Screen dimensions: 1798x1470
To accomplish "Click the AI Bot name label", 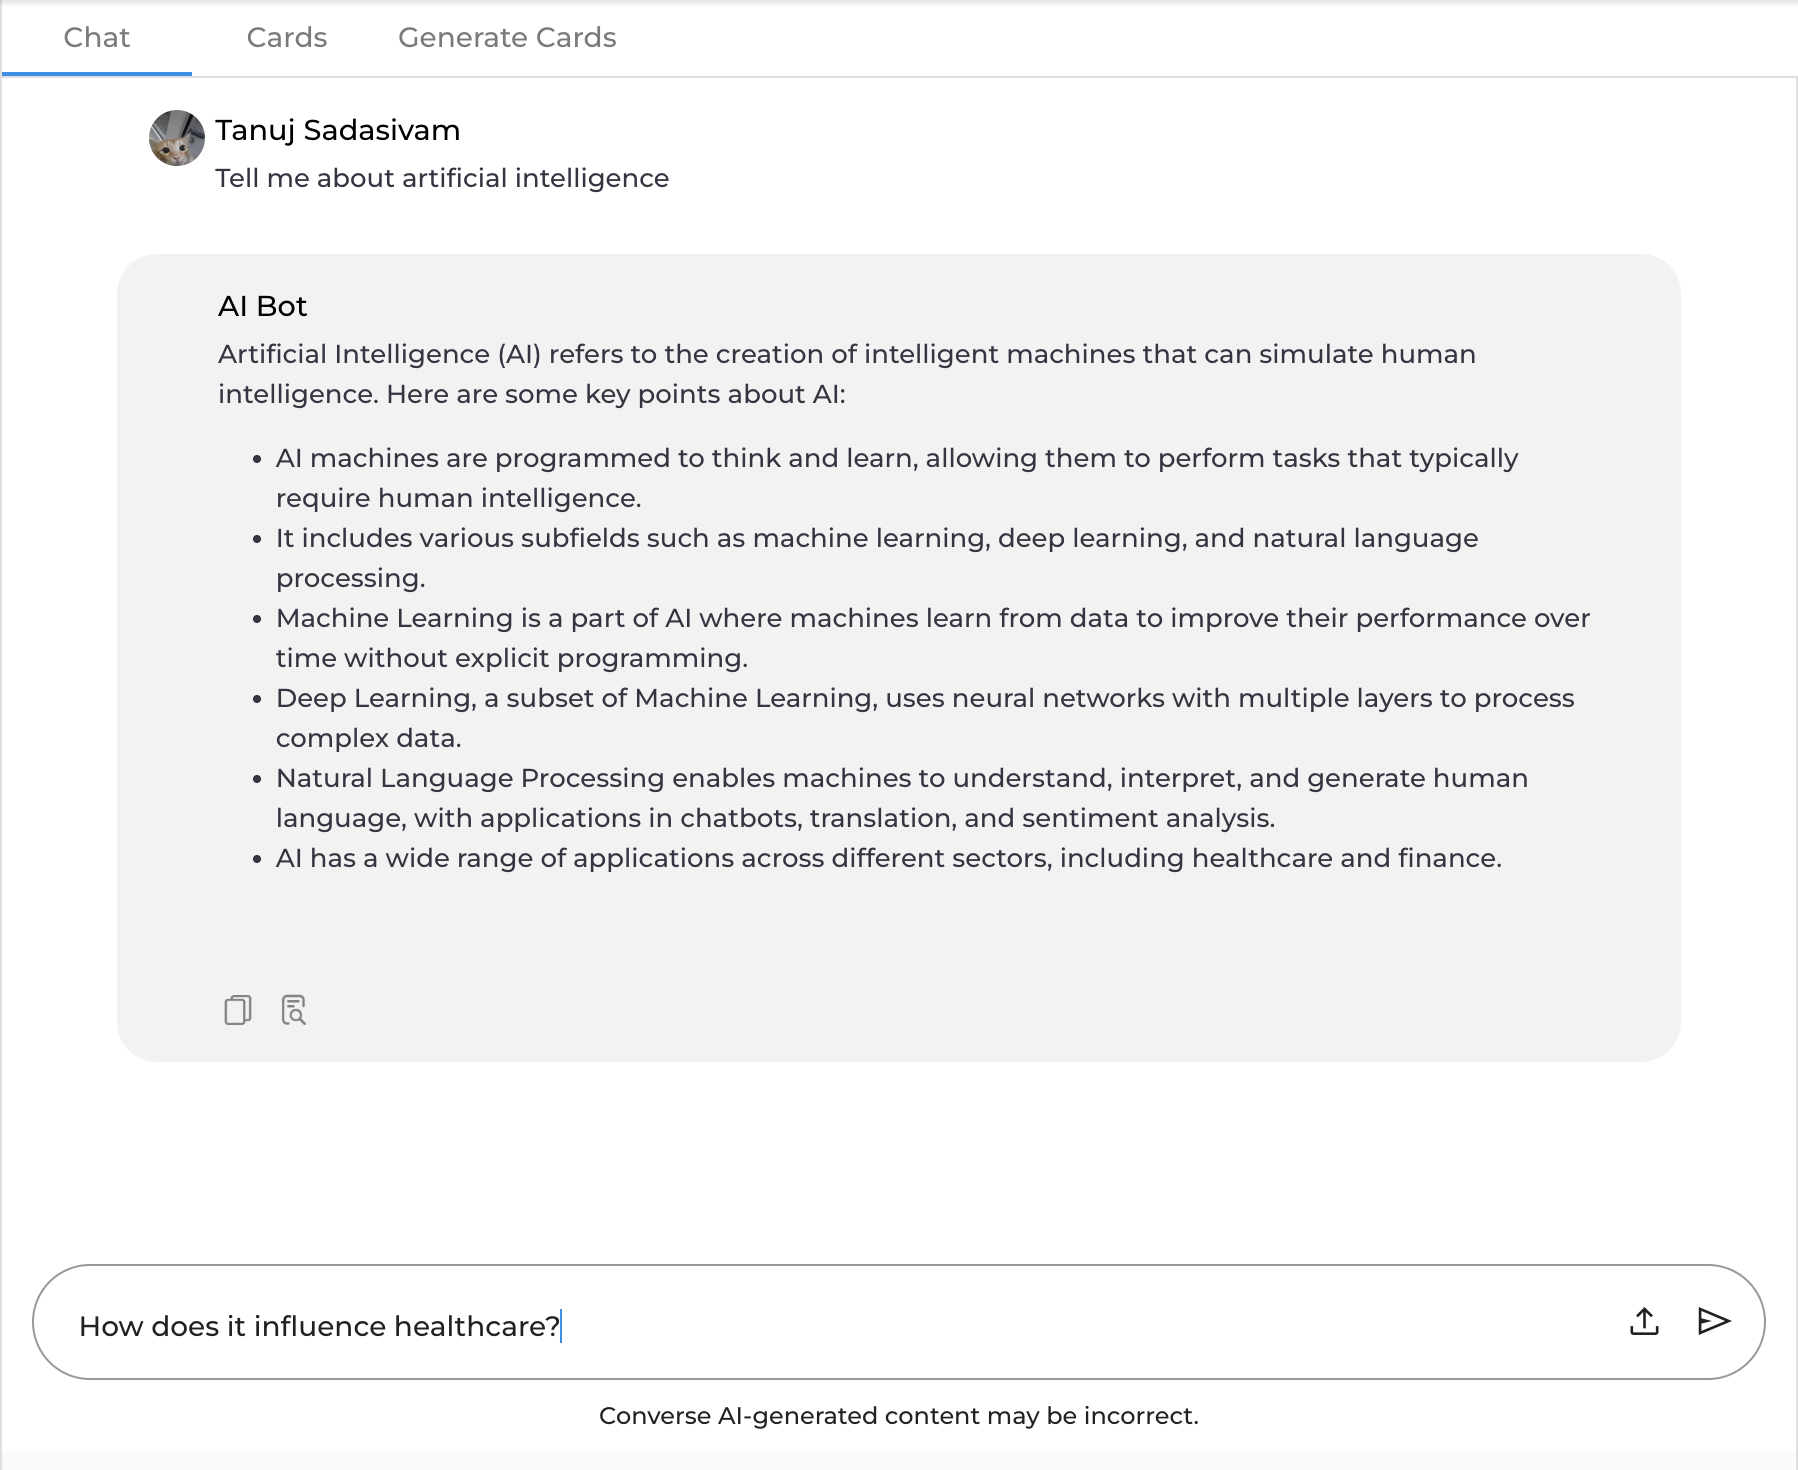I will pos(262,306).
